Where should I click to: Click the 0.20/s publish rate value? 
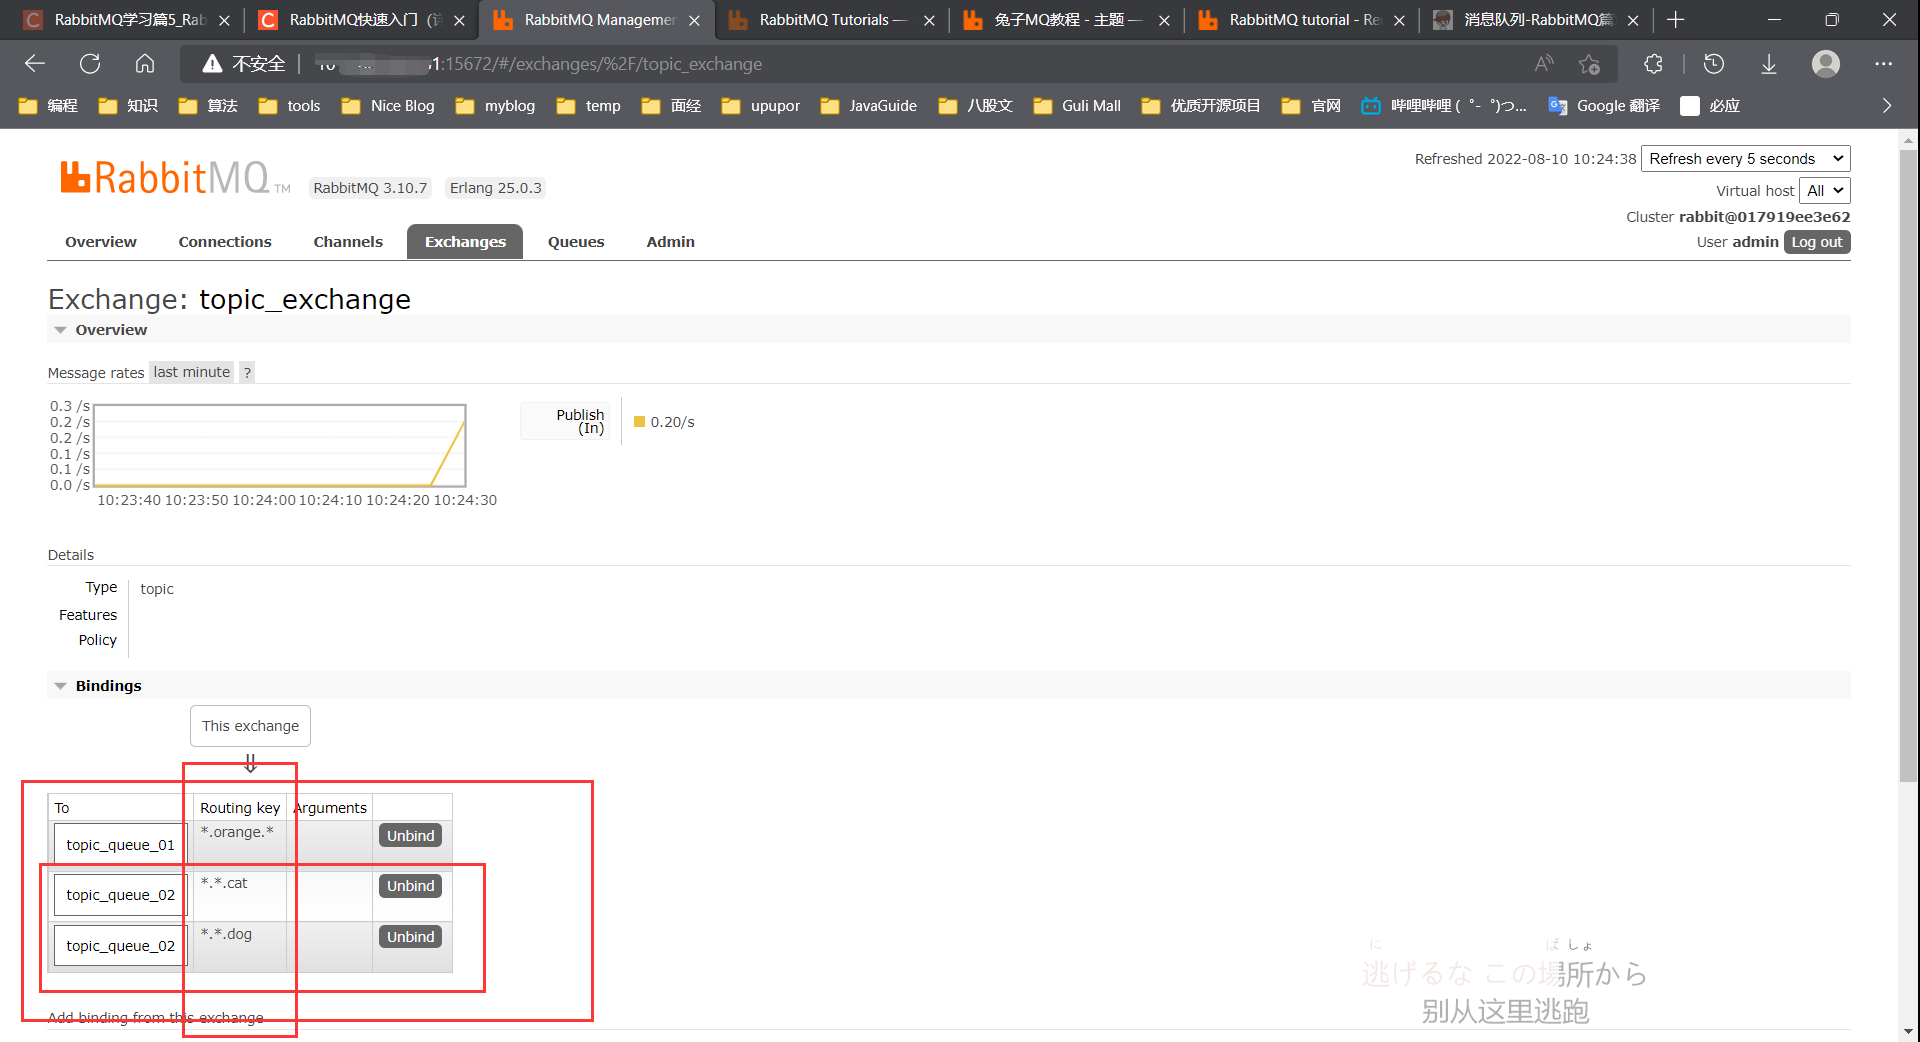click(x=672, y=422)
